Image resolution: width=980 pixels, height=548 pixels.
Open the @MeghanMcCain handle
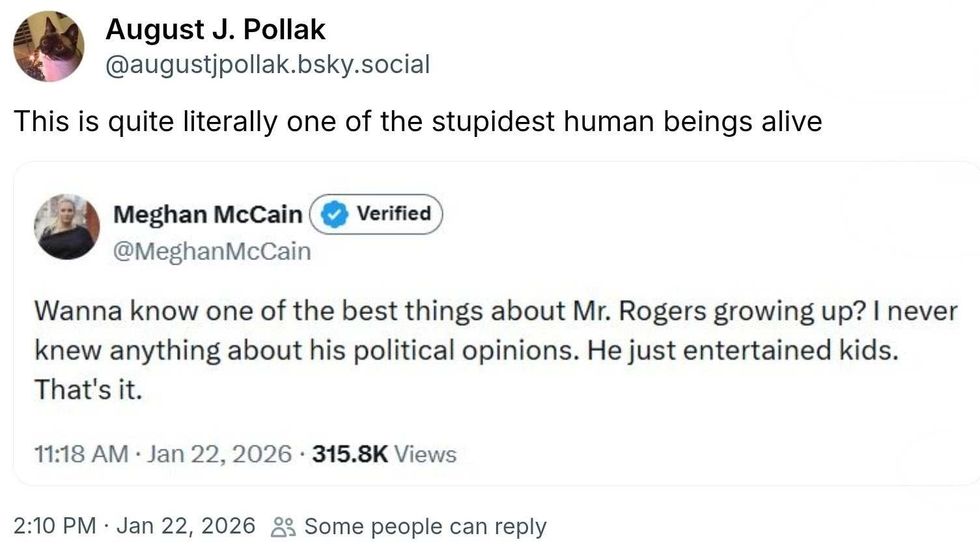[x=212, y=251]
